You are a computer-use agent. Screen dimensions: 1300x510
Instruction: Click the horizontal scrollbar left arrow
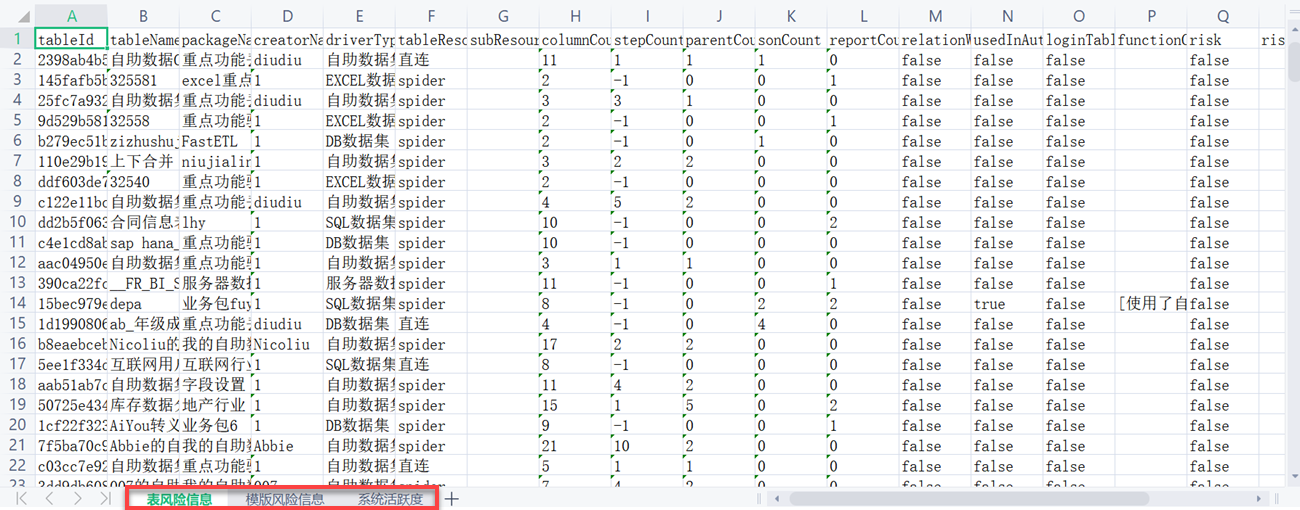775,498
